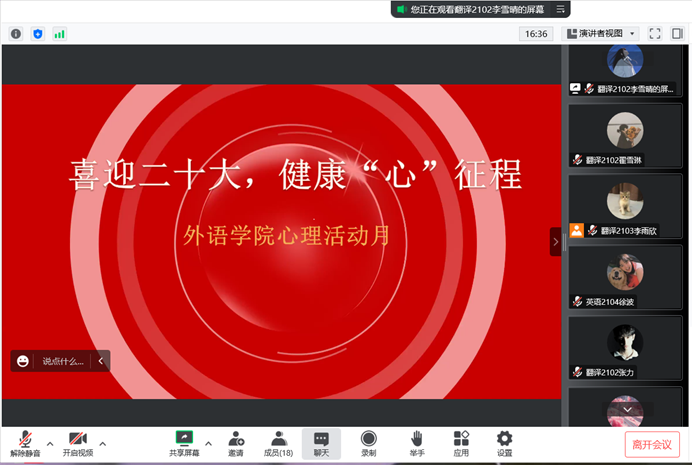The height and width of the screenshot is (465, 692).
Task: Click the blue security shield icon
Action: click(38, 33)
